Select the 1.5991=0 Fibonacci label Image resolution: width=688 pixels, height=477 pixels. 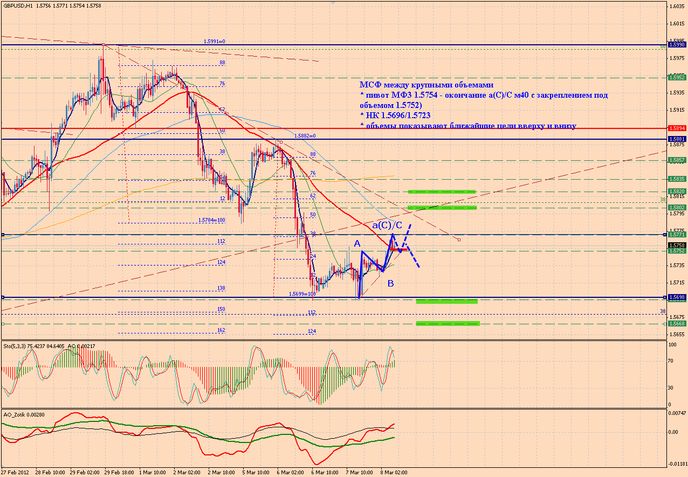click(x=214, y=42)
